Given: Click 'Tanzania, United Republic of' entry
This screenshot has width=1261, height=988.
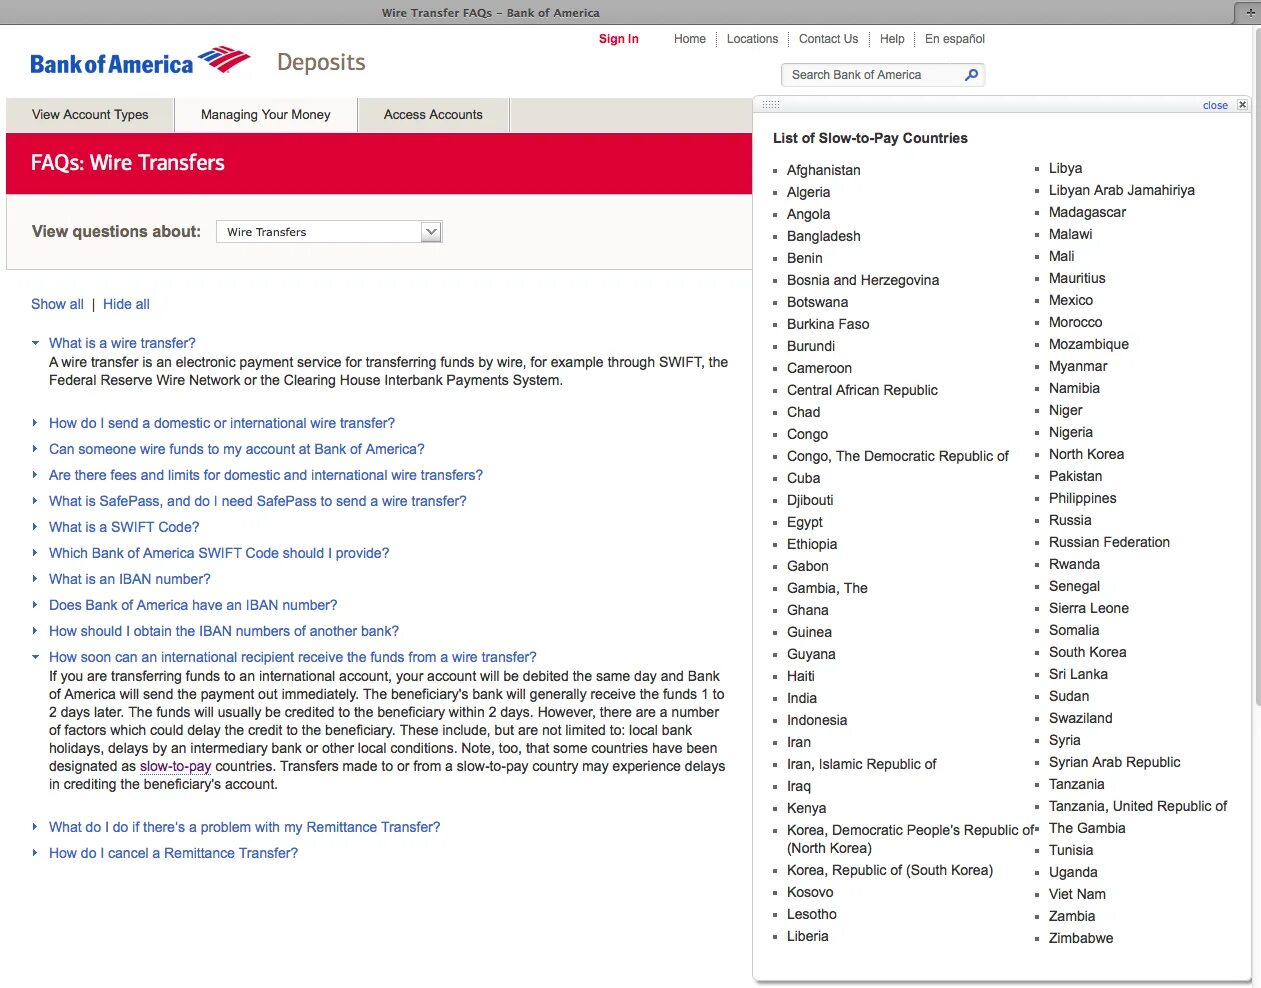Looking at the screenshot, I should click(x=1138, y=806).
